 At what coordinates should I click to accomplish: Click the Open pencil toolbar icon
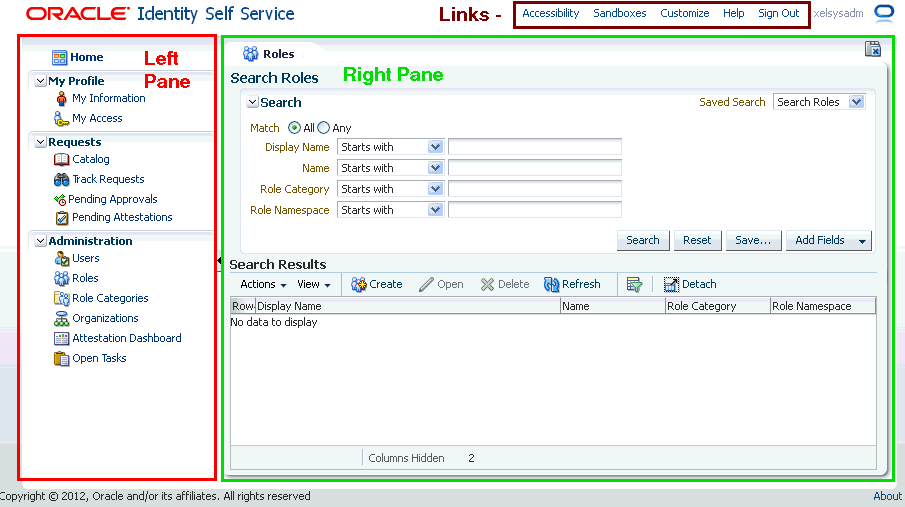pyautogui.click(x=426, y=284)
